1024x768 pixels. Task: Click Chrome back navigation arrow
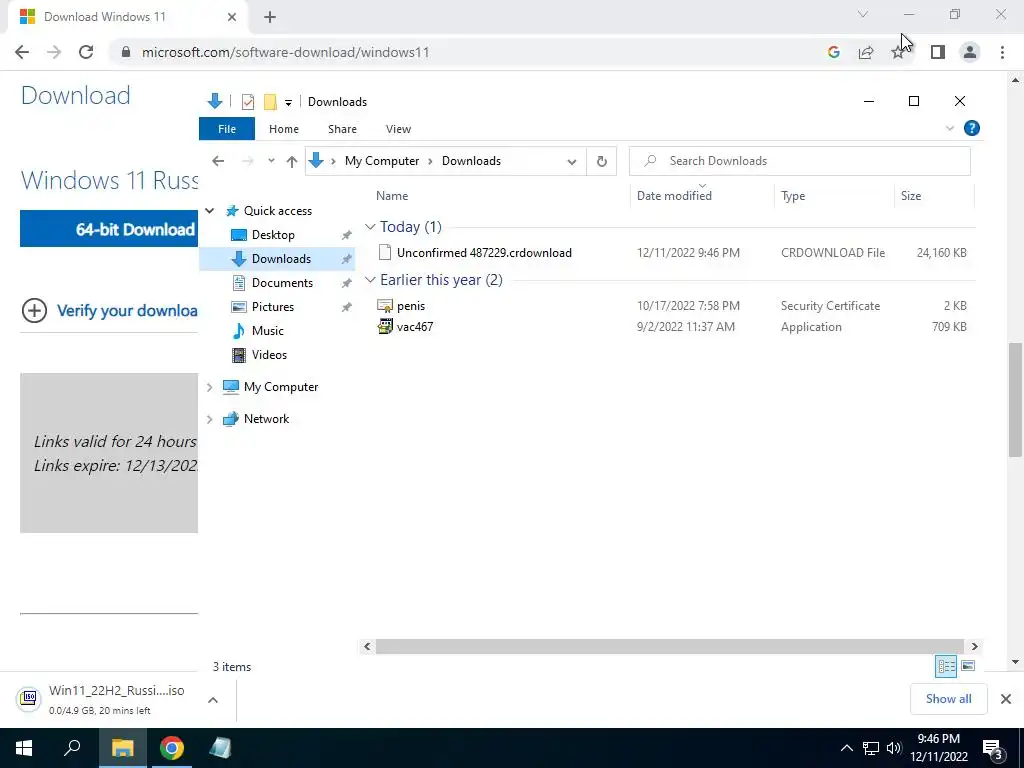point(22,52)
